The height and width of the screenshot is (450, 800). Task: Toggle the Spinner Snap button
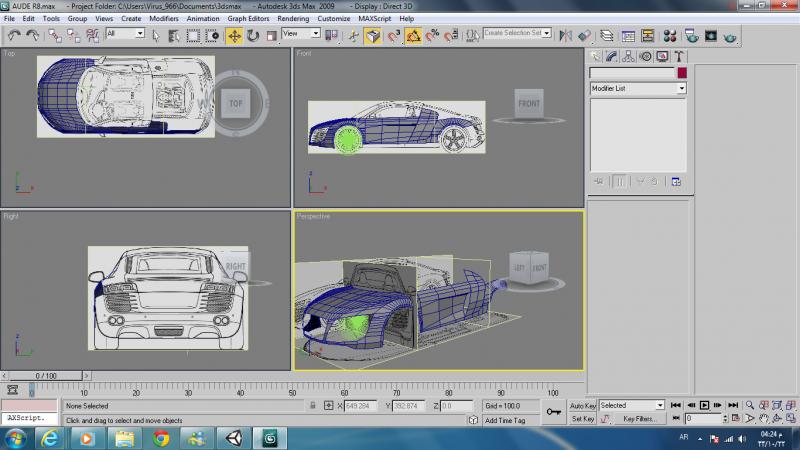coord(452,36)
